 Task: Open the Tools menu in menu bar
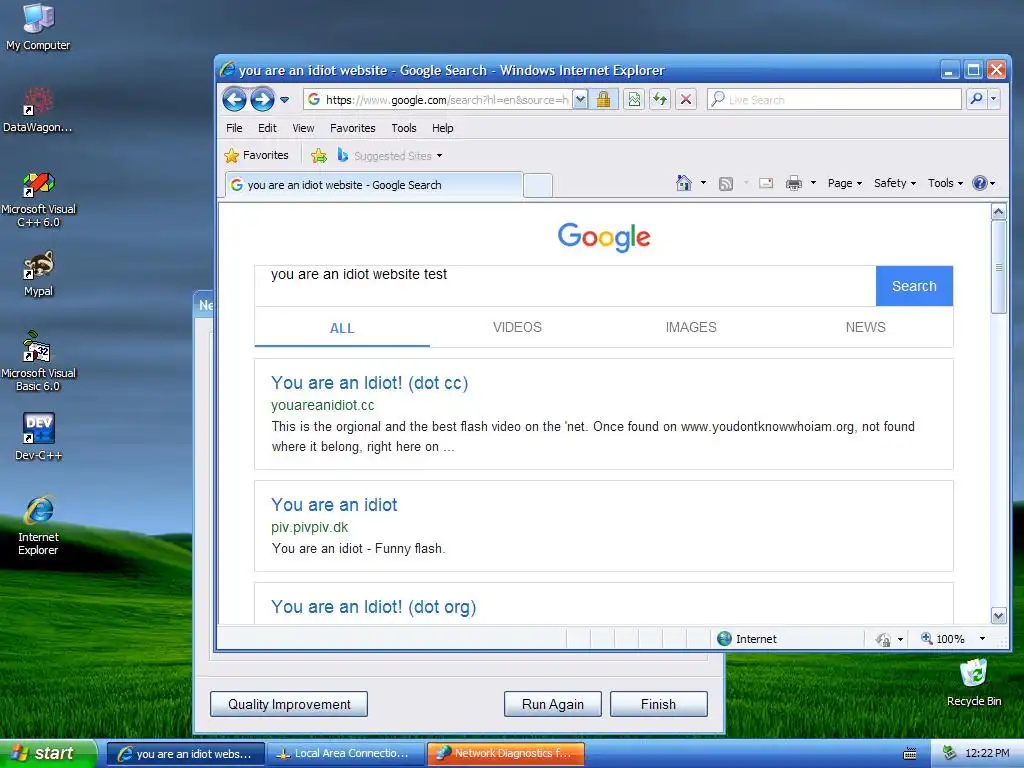[404, 128]
